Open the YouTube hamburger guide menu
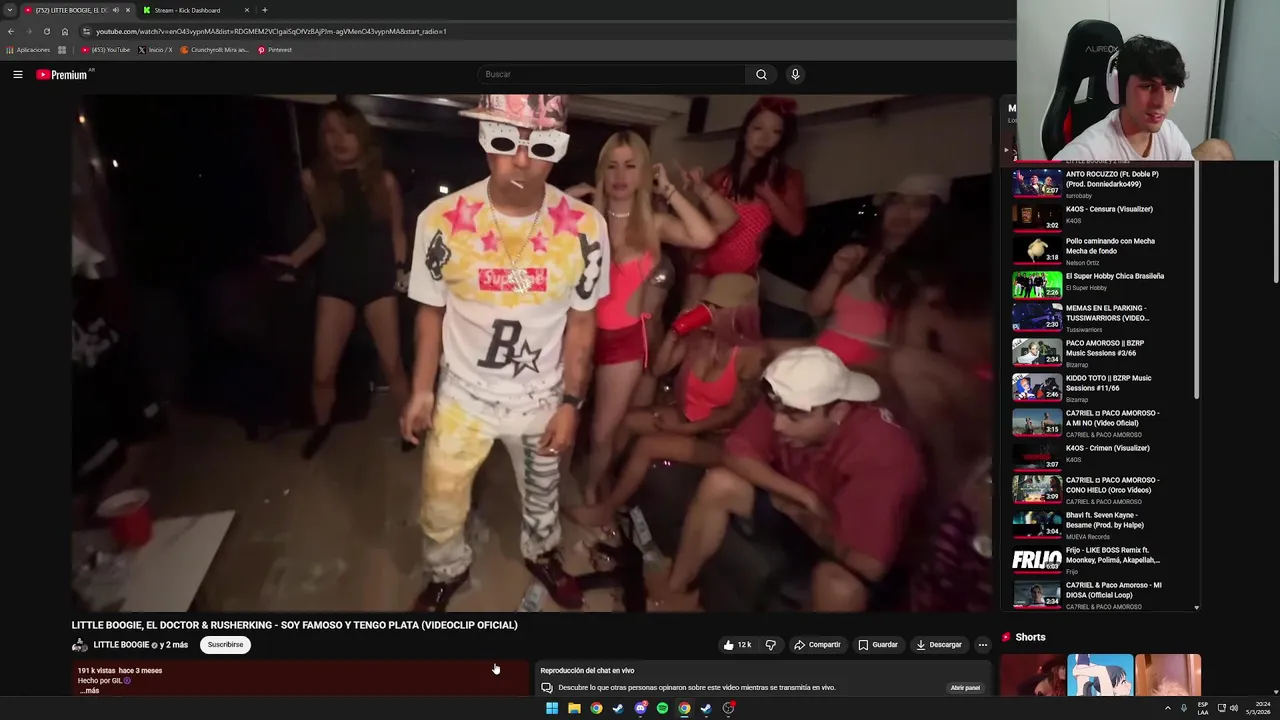This screenshot has width=1280, height=720. [x=17, y=74]
